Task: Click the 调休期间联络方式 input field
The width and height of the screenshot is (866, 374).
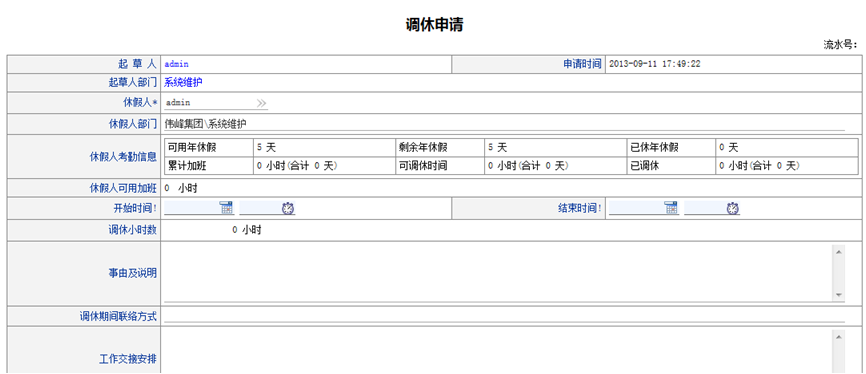Action: 504,317
